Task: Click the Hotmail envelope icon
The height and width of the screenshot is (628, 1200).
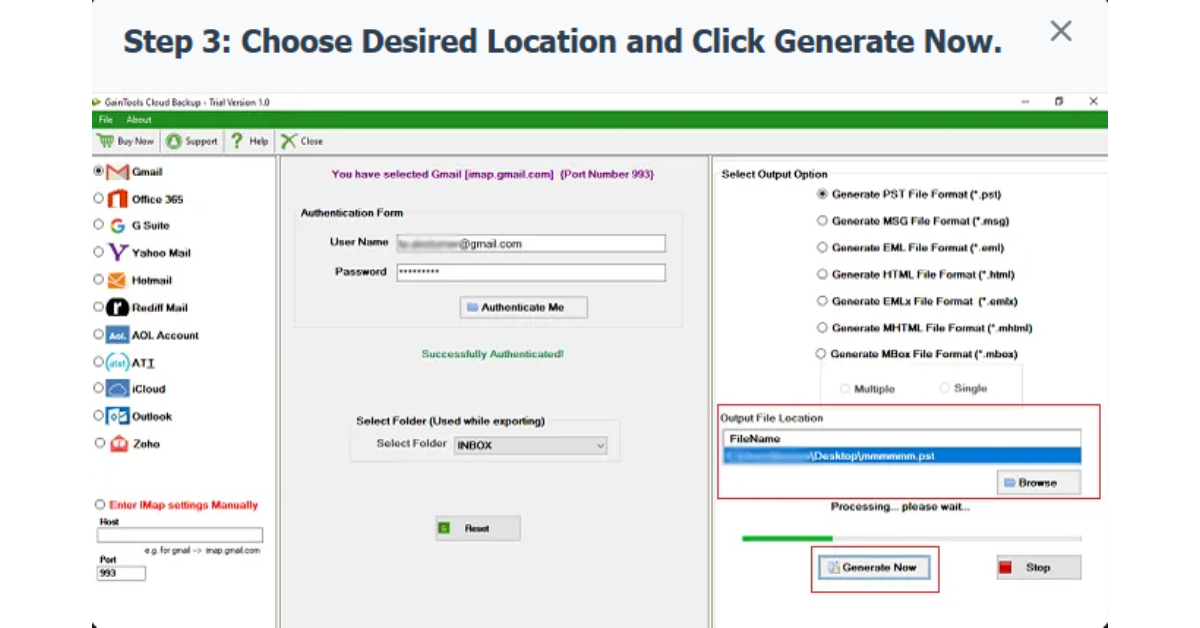Action: (117, 280)
